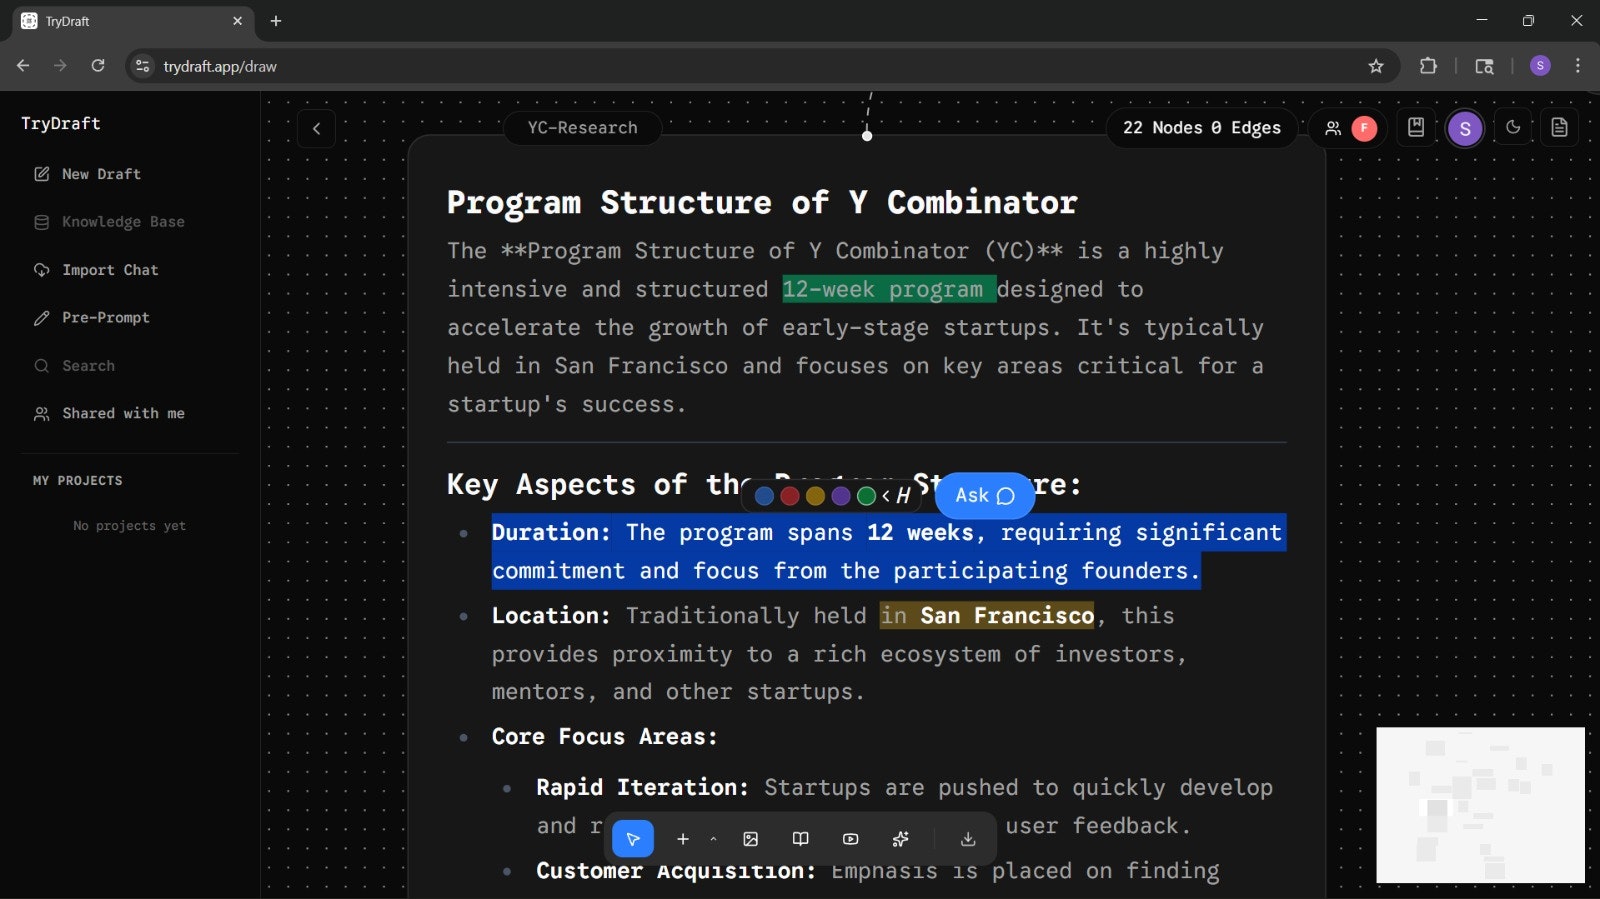Click the red F collaborator avatar
This screenshot has width=1600, height=899.
[1364, 128]
